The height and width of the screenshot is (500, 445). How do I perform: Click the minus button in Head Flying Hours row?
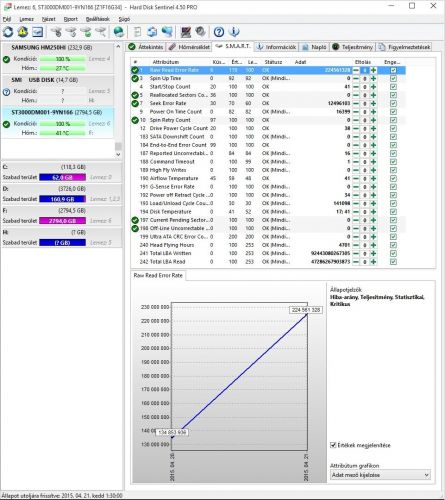(x=356, y=245)
